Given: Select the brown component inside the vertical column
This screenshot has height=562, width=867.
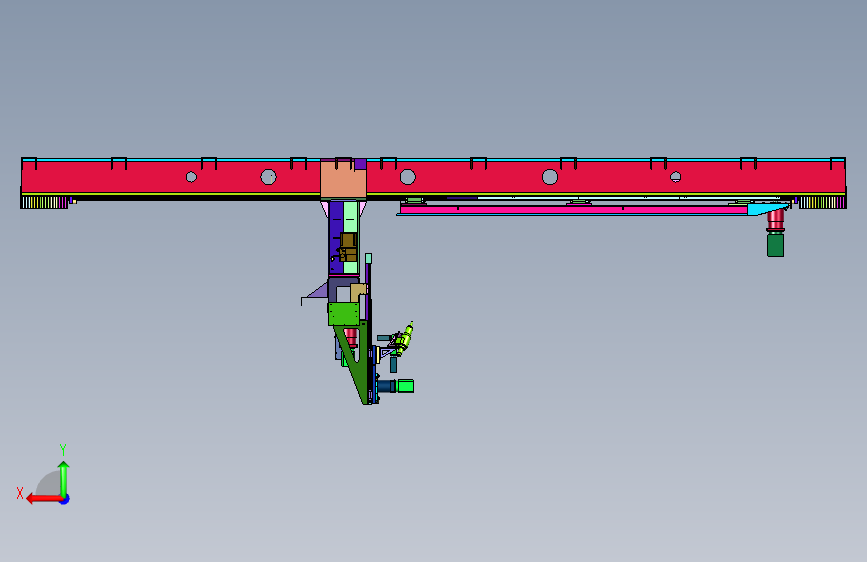Looking at the screenshot, I should [348, 247].
